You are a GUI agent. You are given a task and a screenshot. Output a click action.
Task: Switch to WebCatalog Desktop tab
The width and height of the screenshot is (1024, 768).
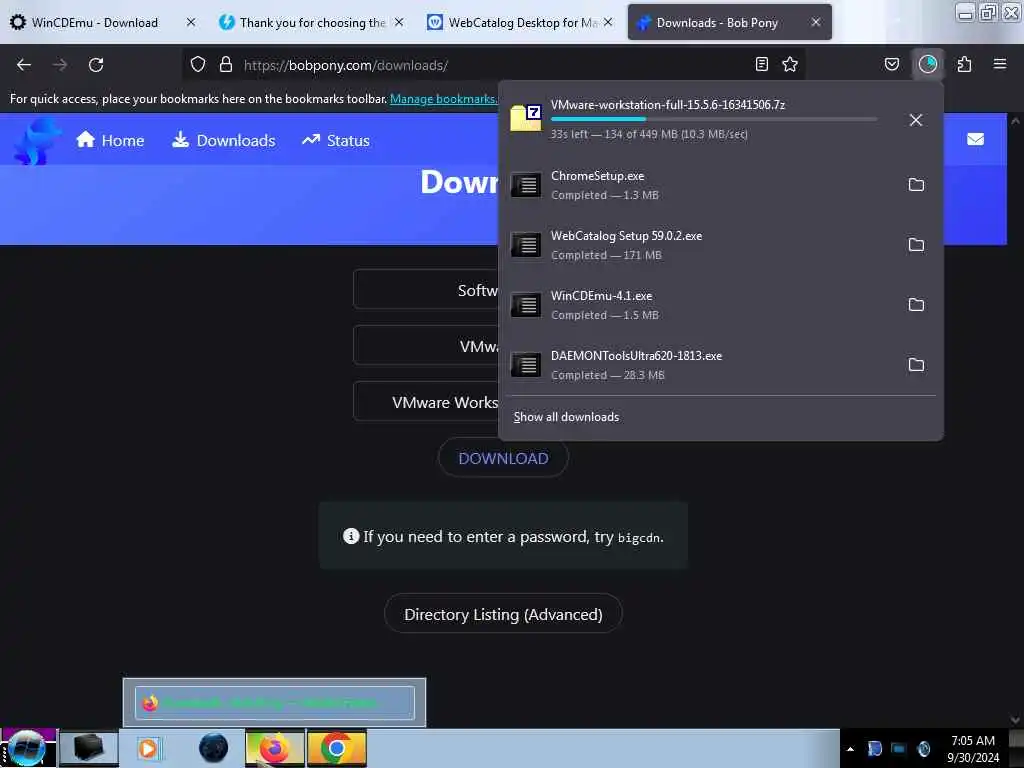point(522,23)
